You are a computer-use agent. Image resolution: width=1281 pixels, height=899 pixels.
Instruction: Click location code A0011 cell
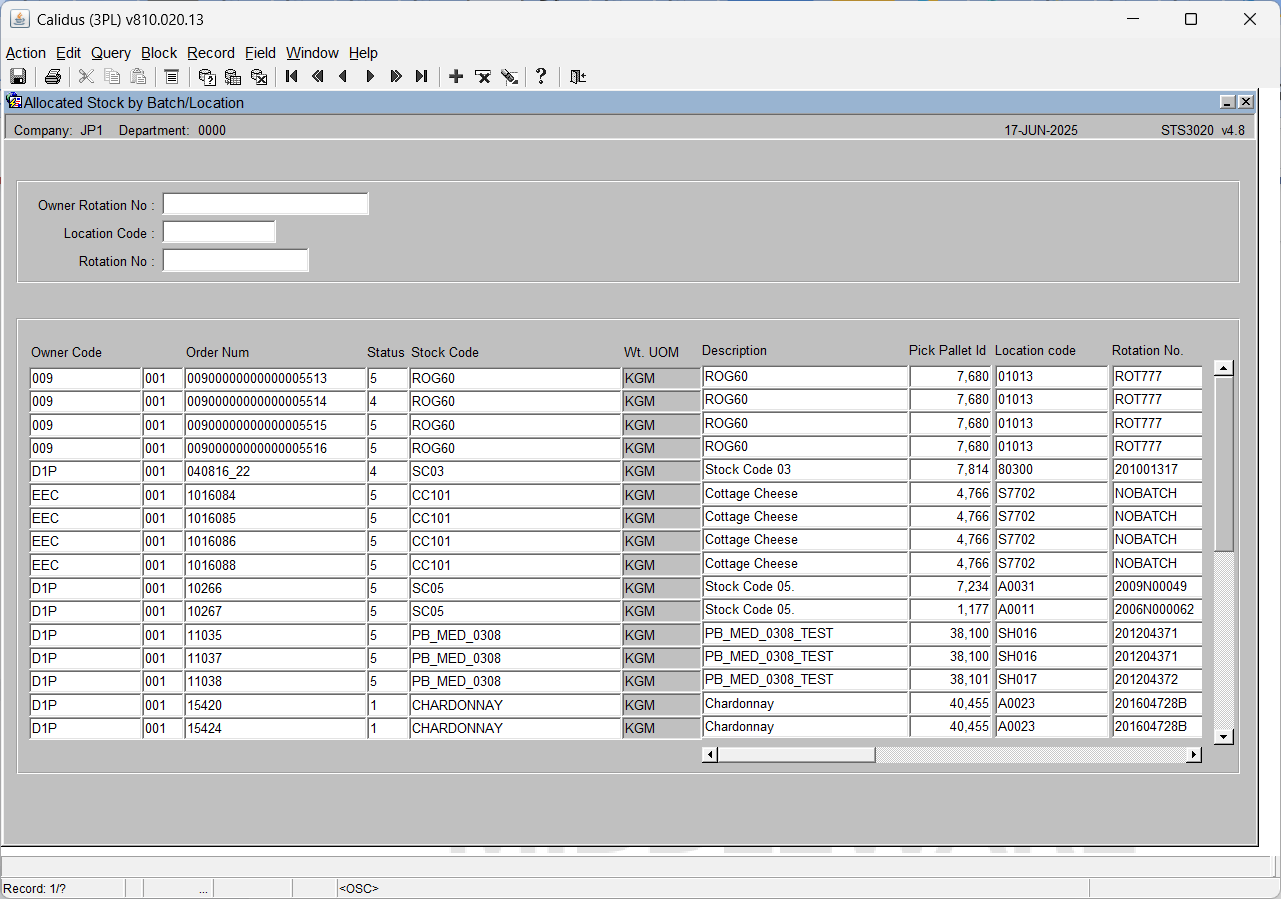[x=1052, y=610]
